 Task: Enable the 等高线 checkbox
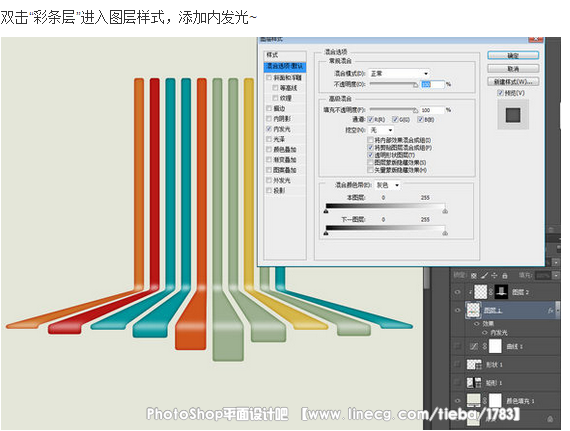coord(275,88)
